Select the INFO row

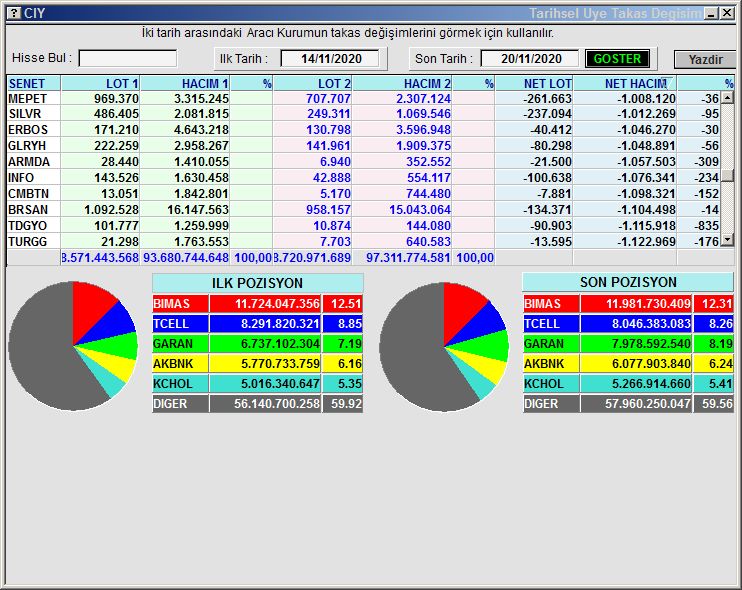(x=364, y=178)
